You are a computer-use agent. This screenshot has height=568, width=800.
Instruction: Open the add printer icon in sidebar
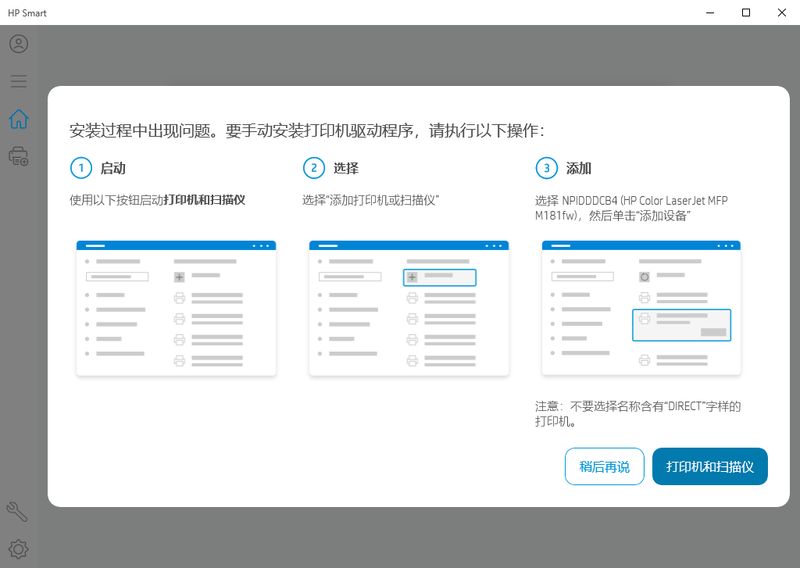point(18,156)
